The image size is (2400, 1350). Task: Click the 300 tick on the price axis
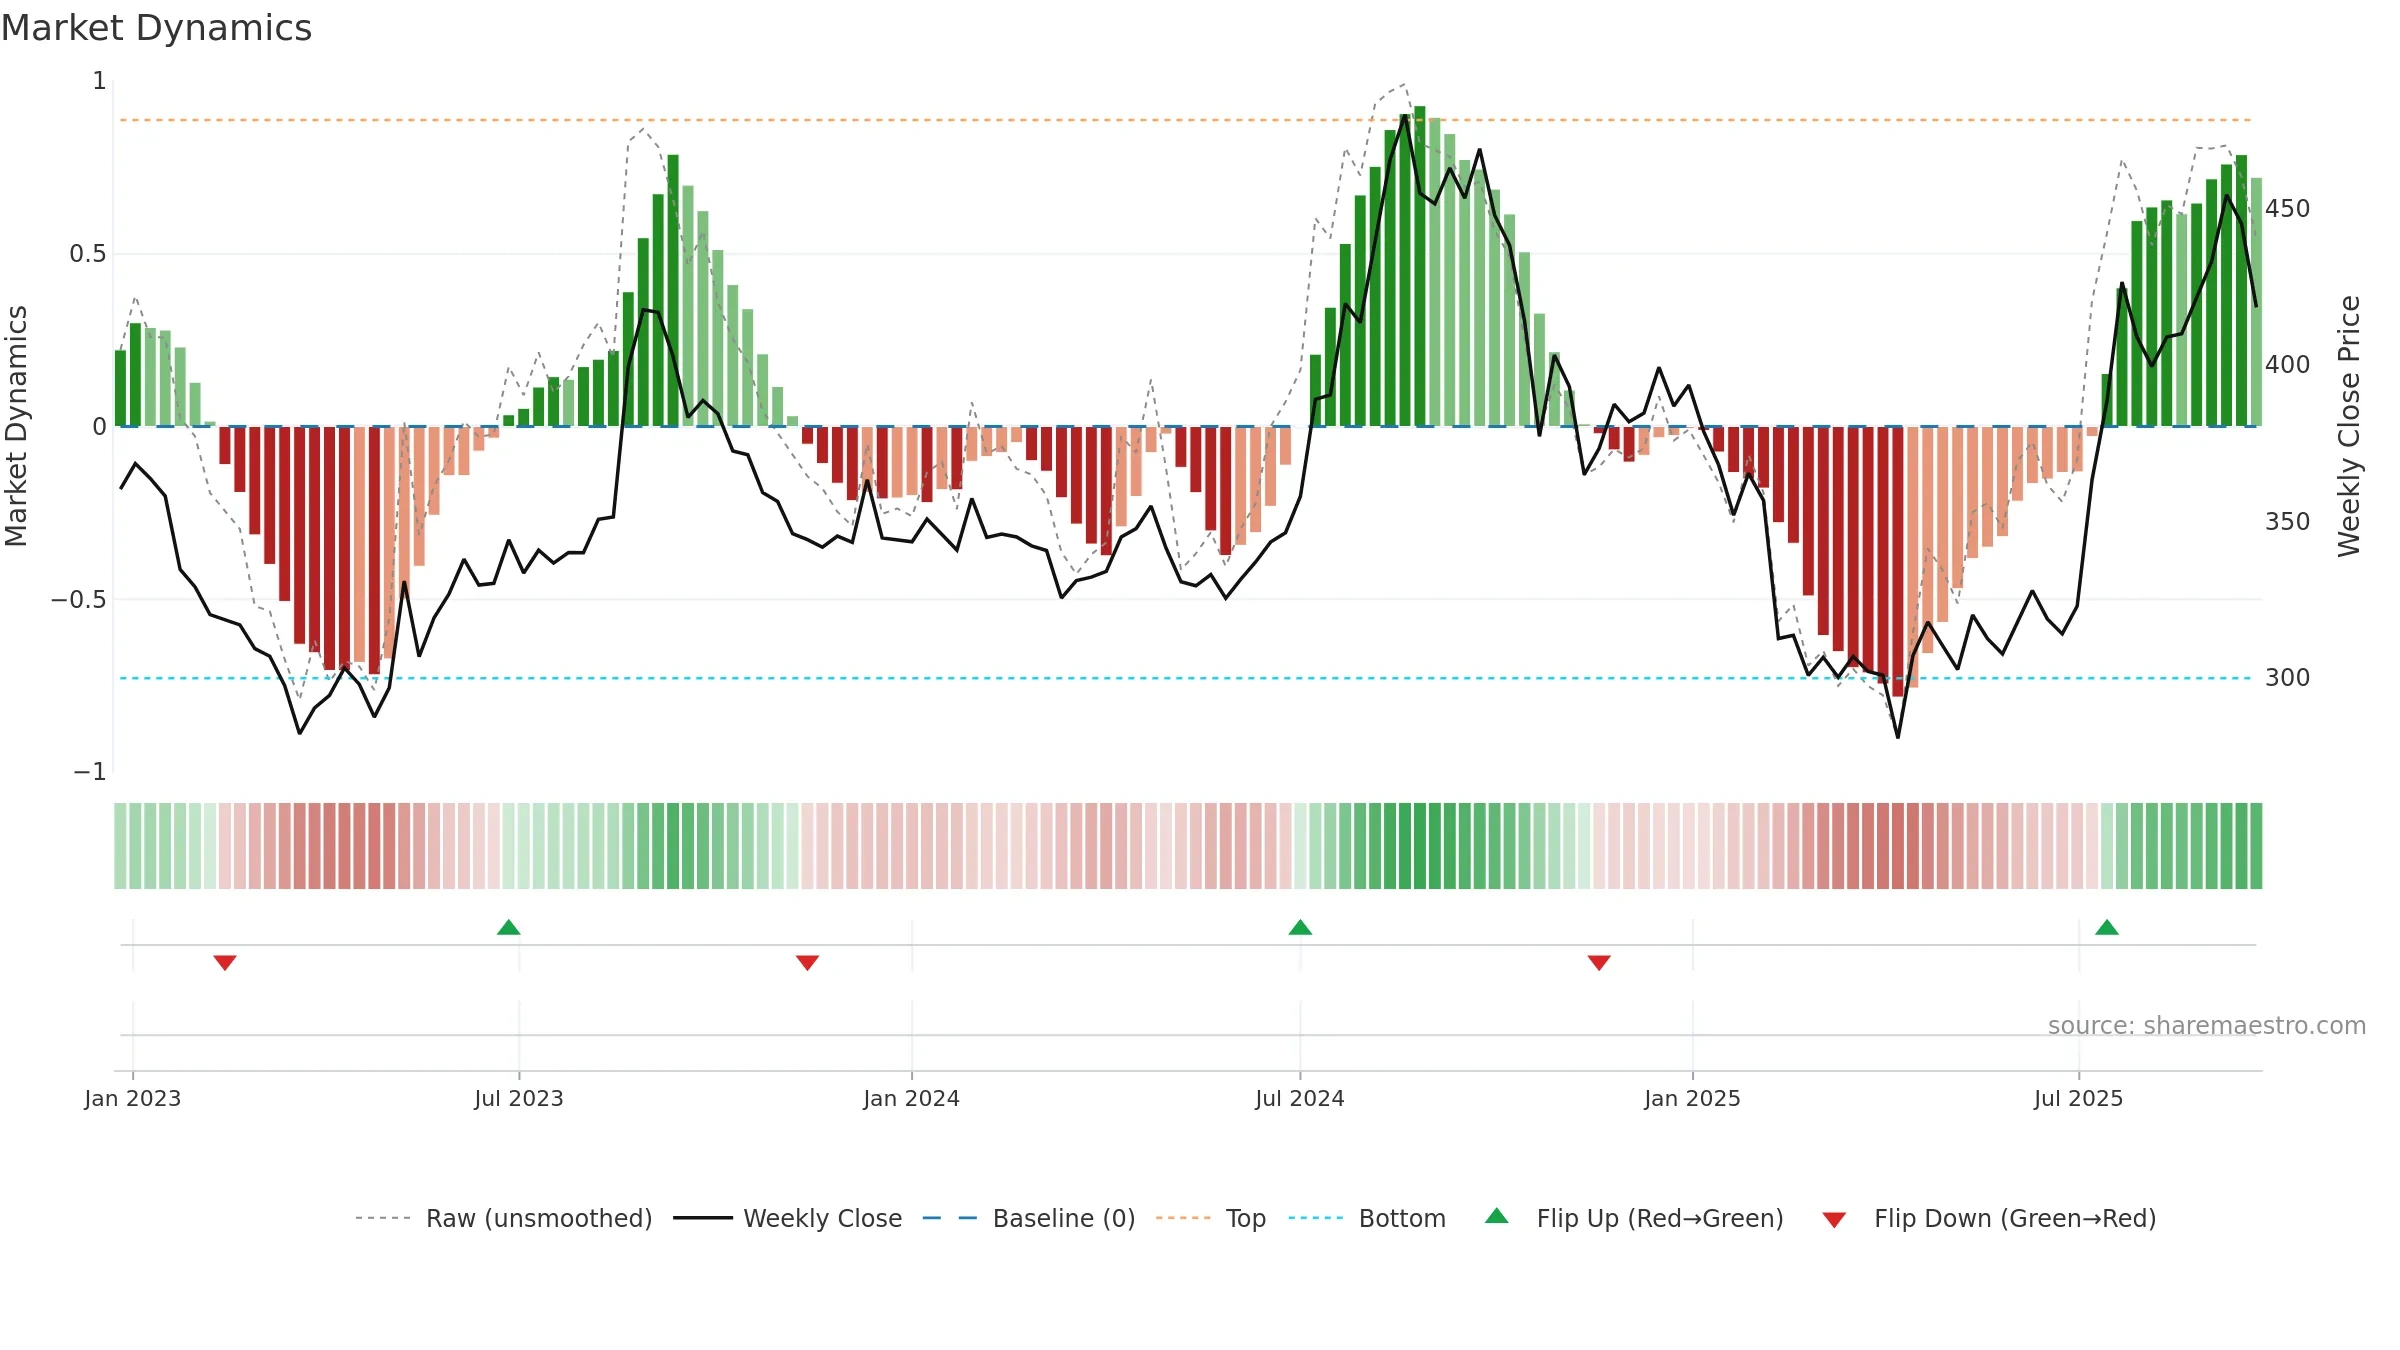coord(2288,678)
